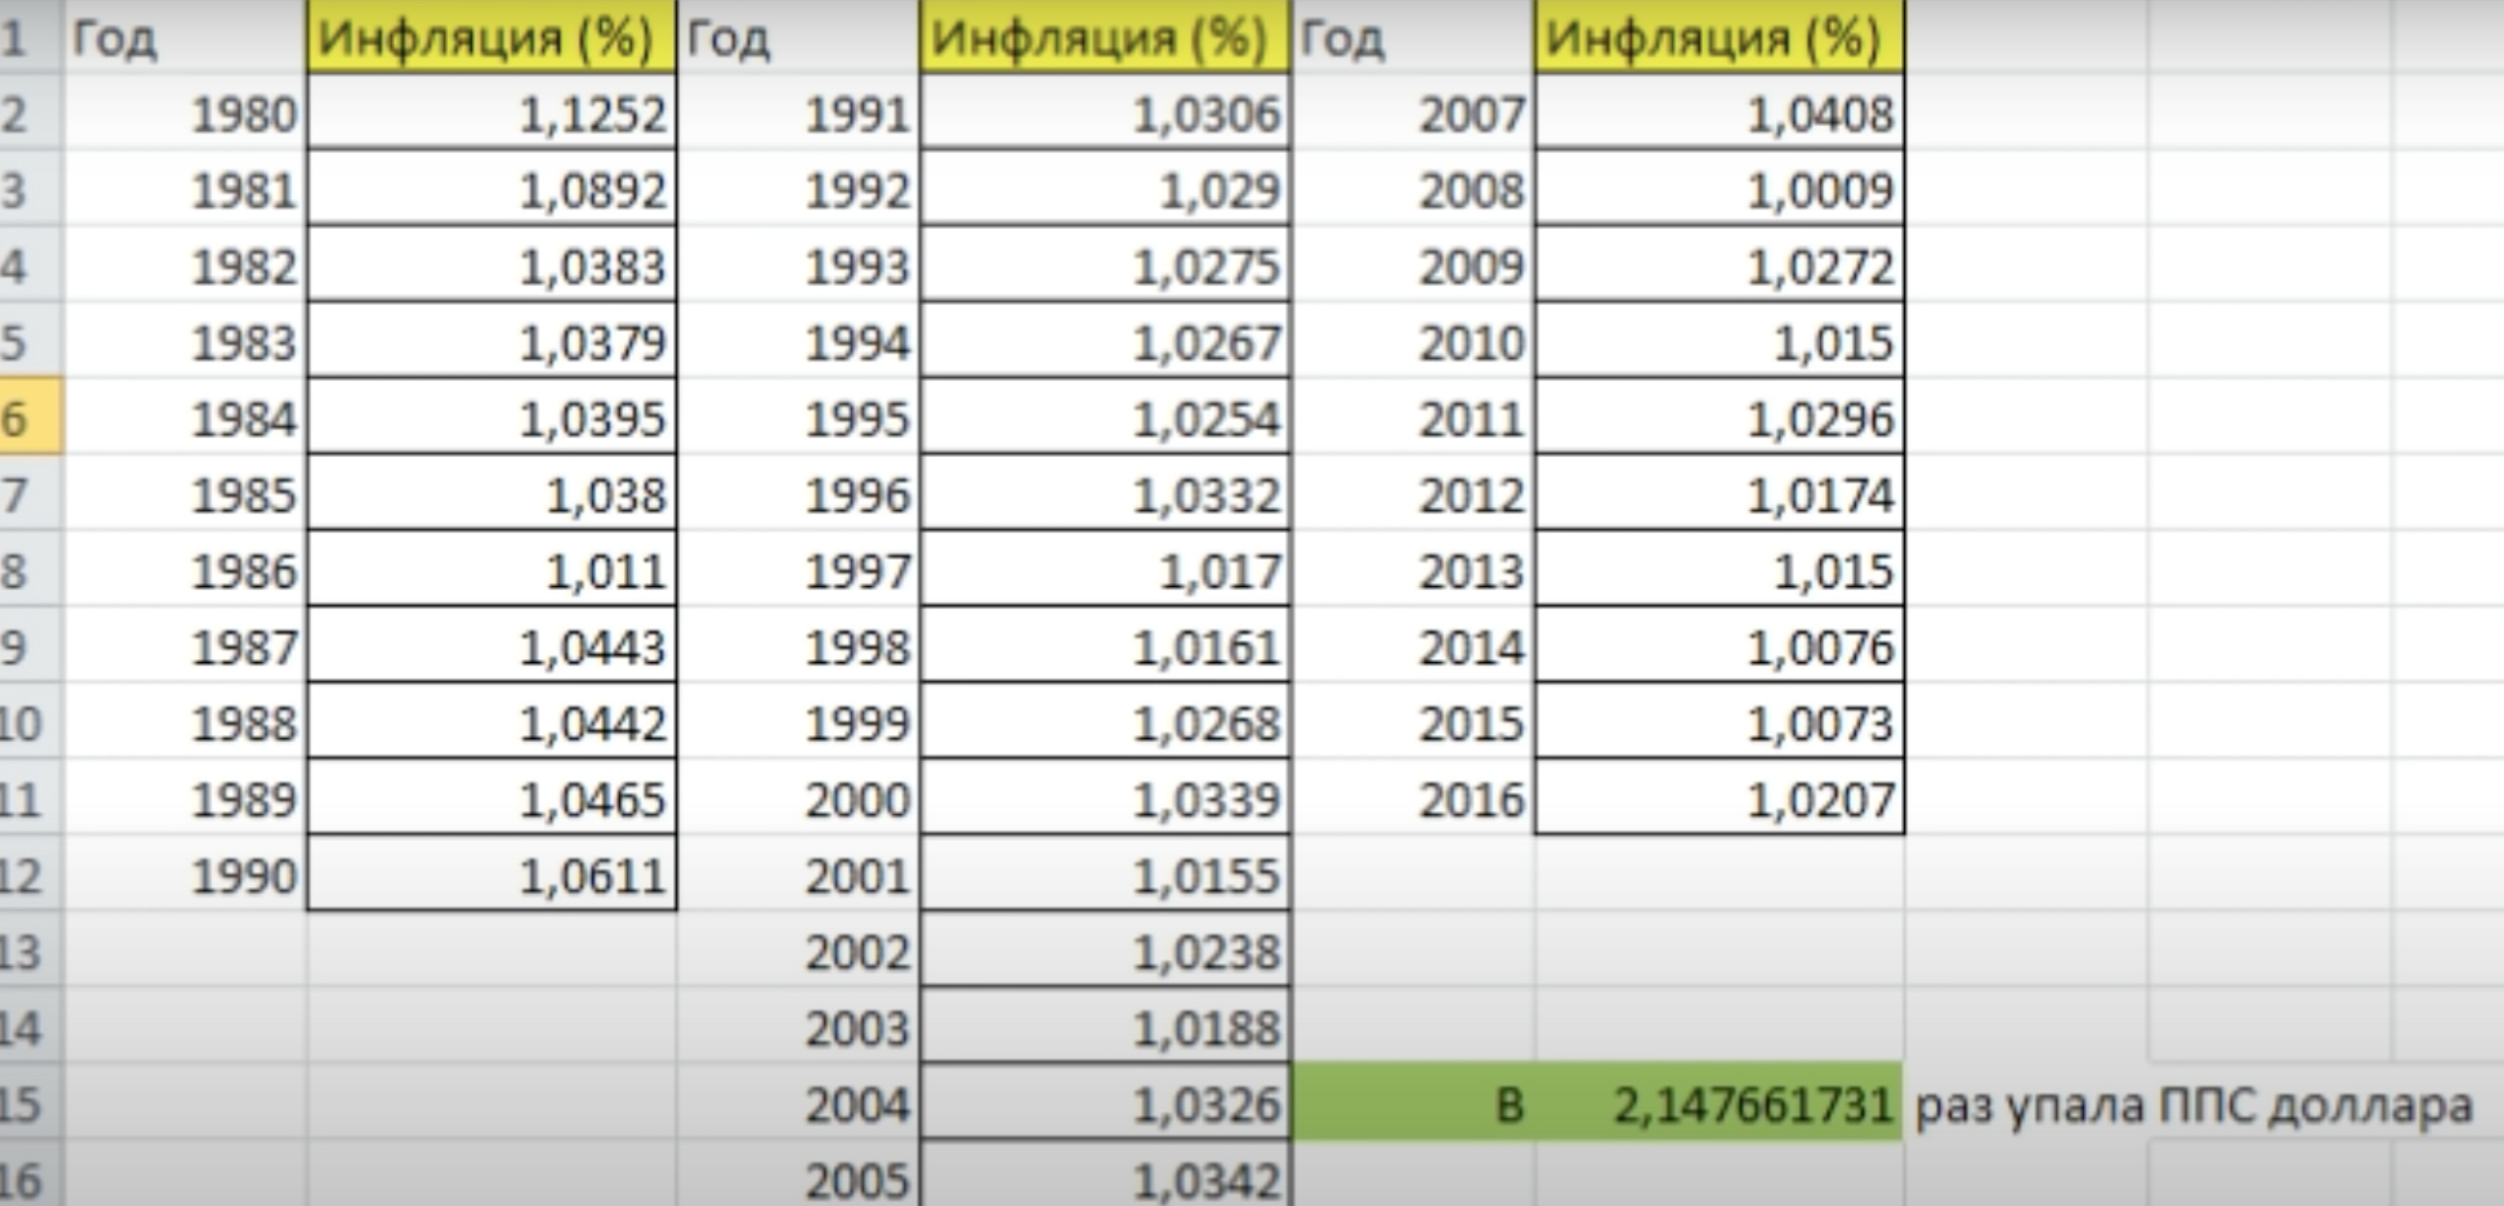This screenshot has height=1206, width=2504.
Task: Click the 'Год' header above 2007
Action: click(1413, 37)
